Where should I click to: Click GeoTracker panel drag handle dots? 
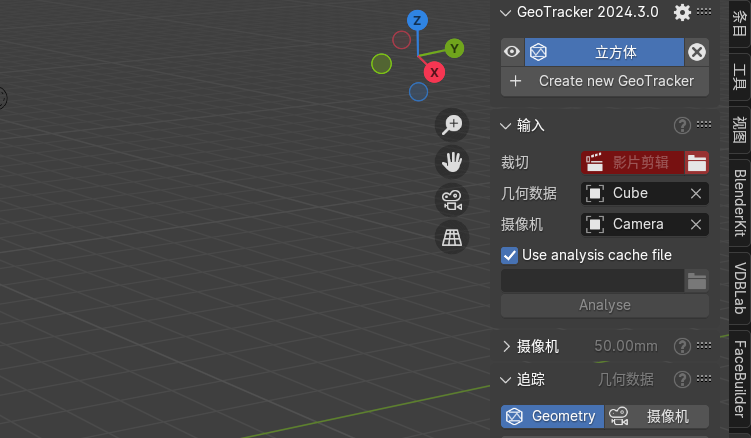(x=704, y=12)
